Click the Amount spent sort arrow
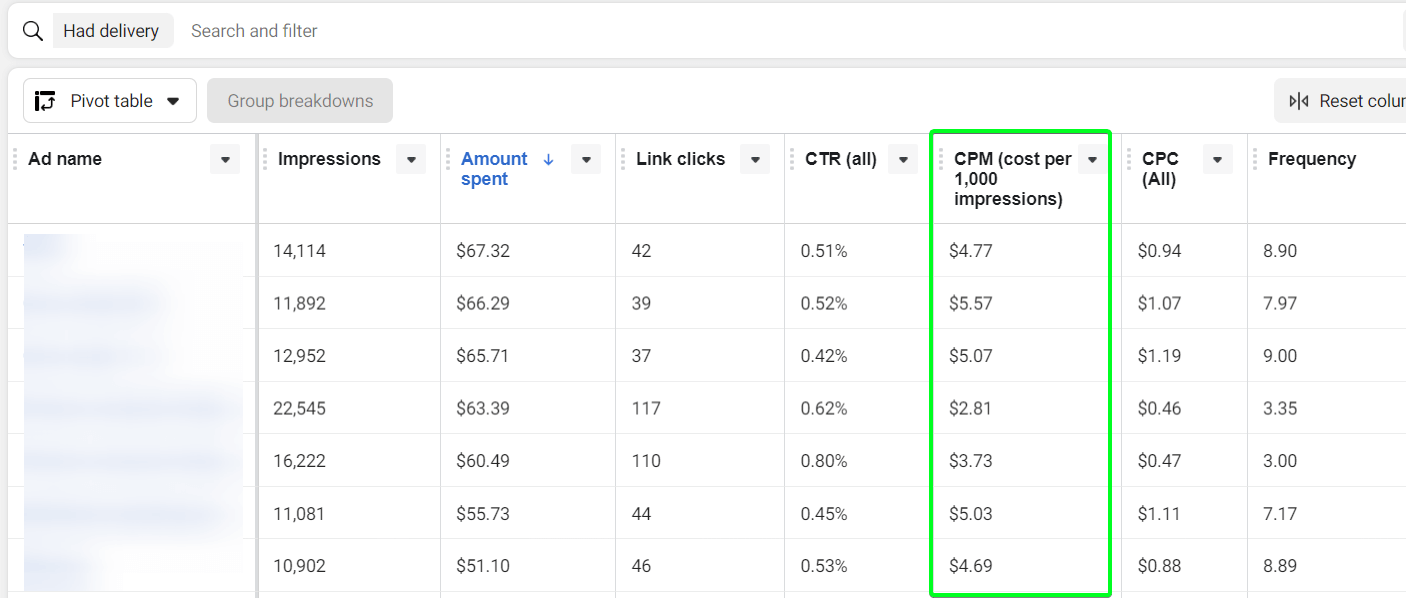This screenshot has height=598, width=1406. [548, 159]
